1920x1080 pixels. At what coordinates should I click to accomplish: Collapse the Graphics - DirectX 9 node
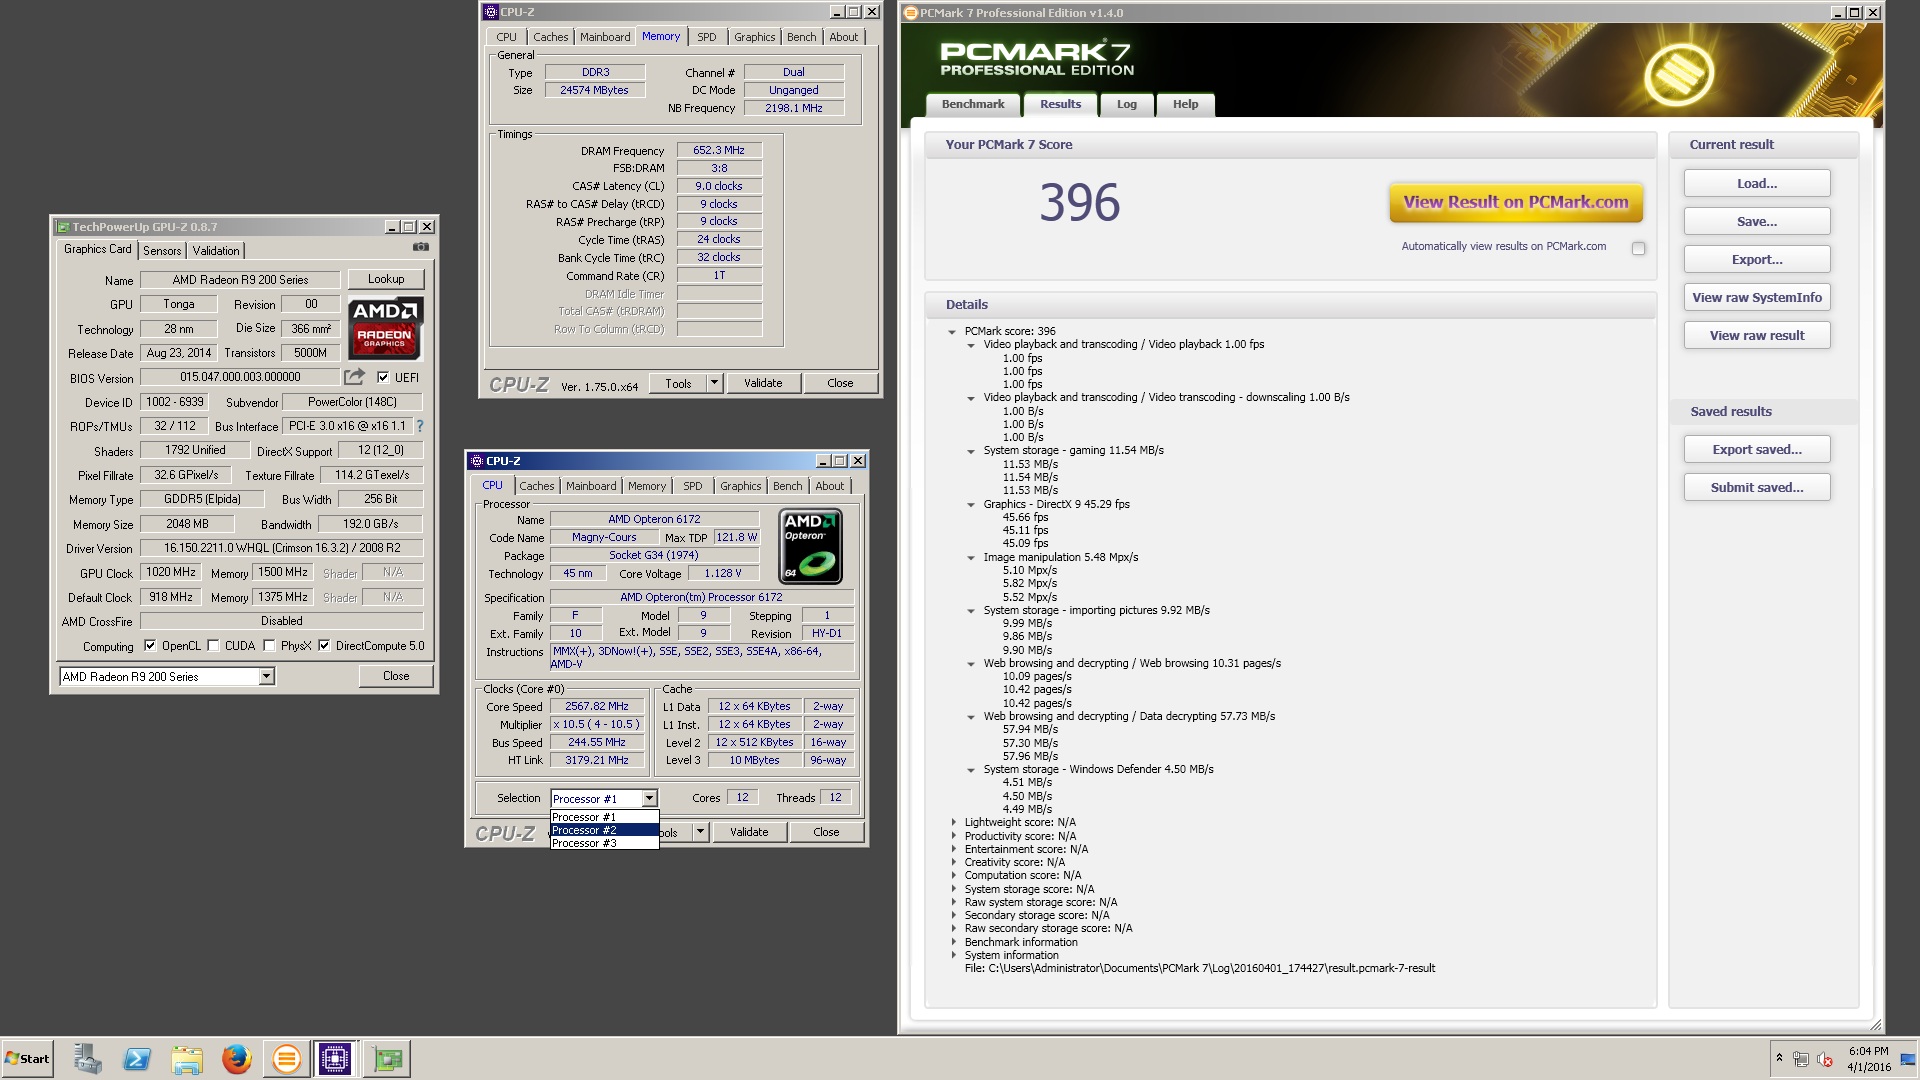(971, 505)
